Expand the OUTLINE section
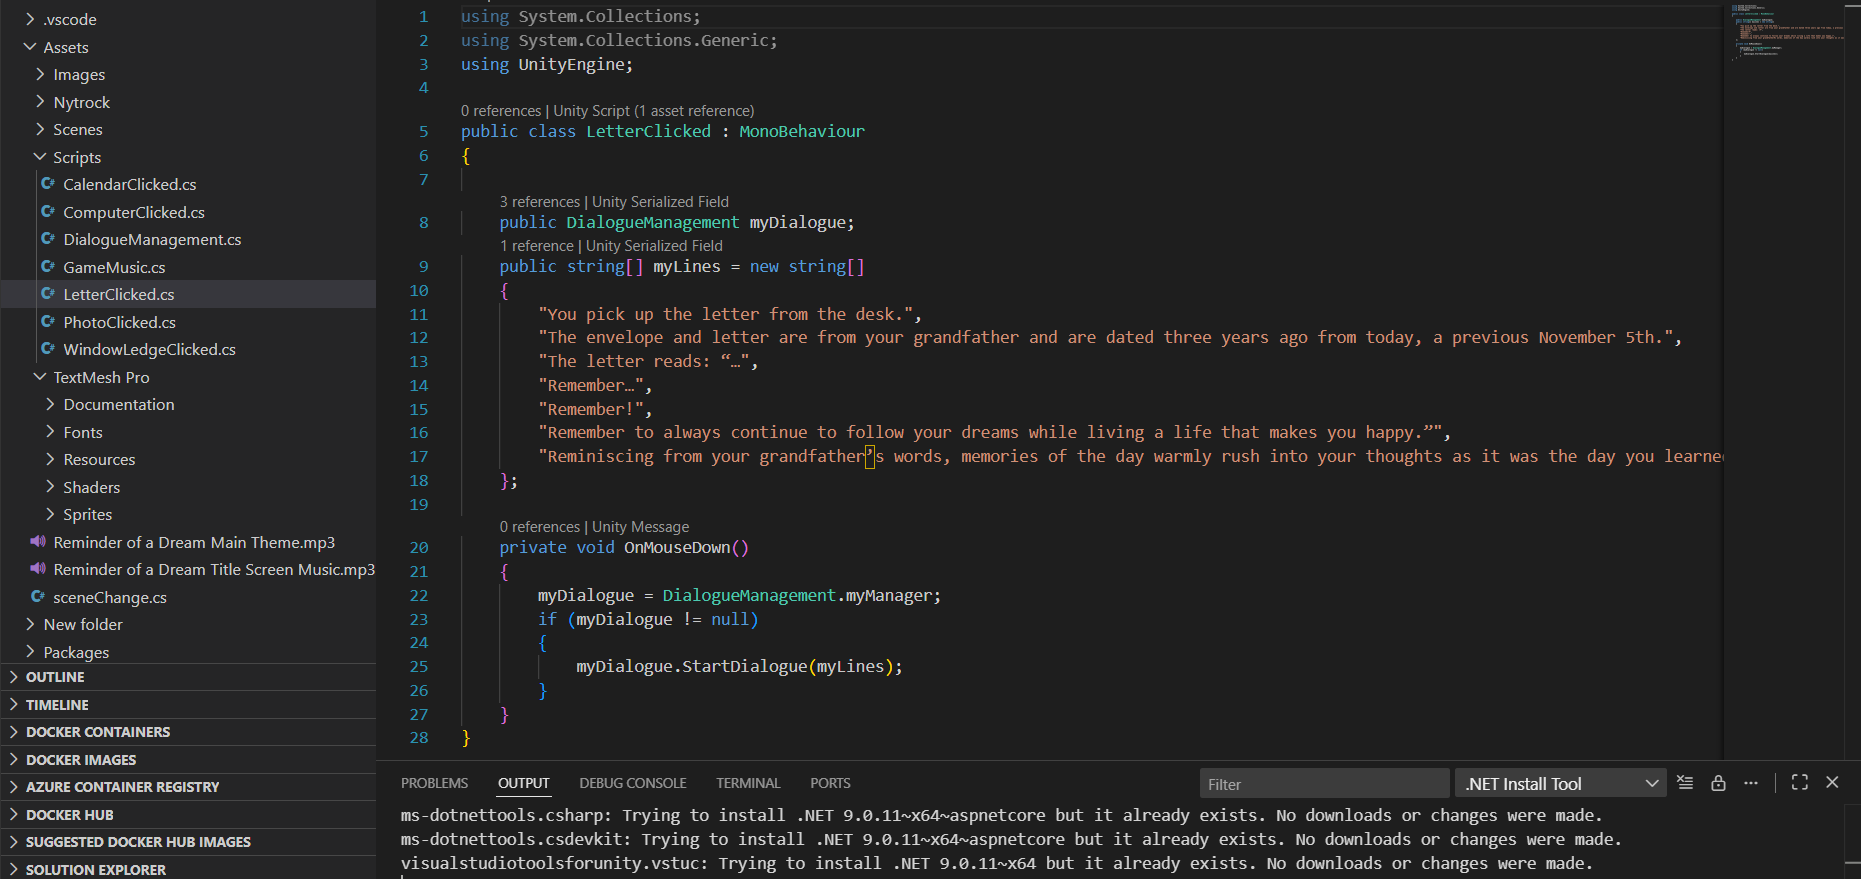The width and height of the screenshot is (1861, 879). click(188, 677)
